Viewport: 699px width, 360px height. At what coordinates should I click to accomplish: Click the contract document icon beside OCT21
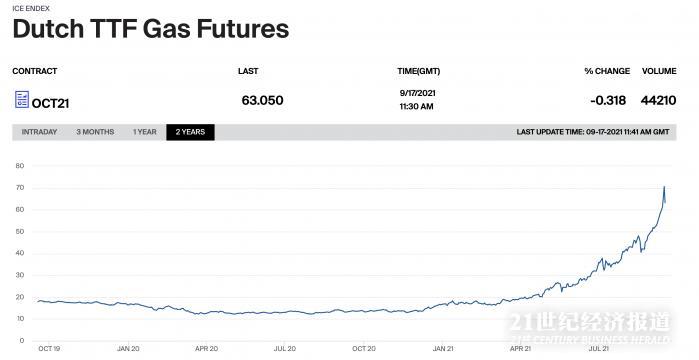pos(22,99)
